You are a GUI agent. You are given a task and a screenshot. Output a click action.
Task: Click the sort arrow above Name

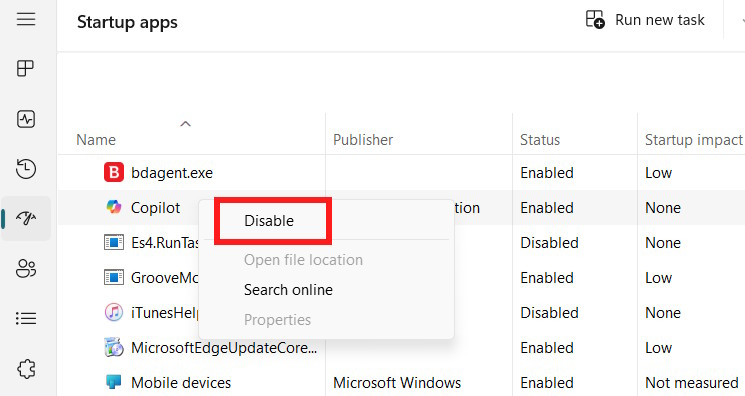(185, 124)
